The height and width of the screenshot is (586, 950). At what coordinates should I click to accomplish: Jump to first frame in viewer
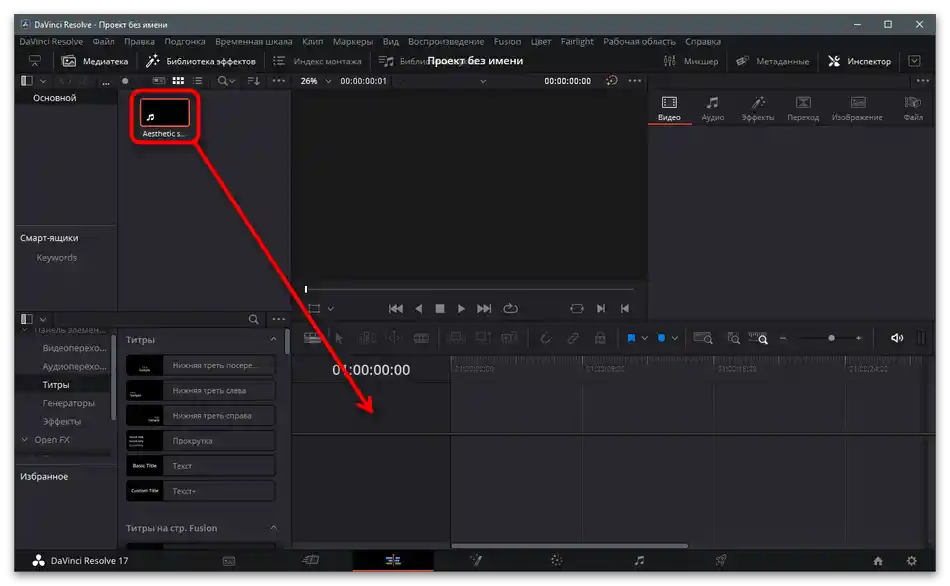pos(396,308)
